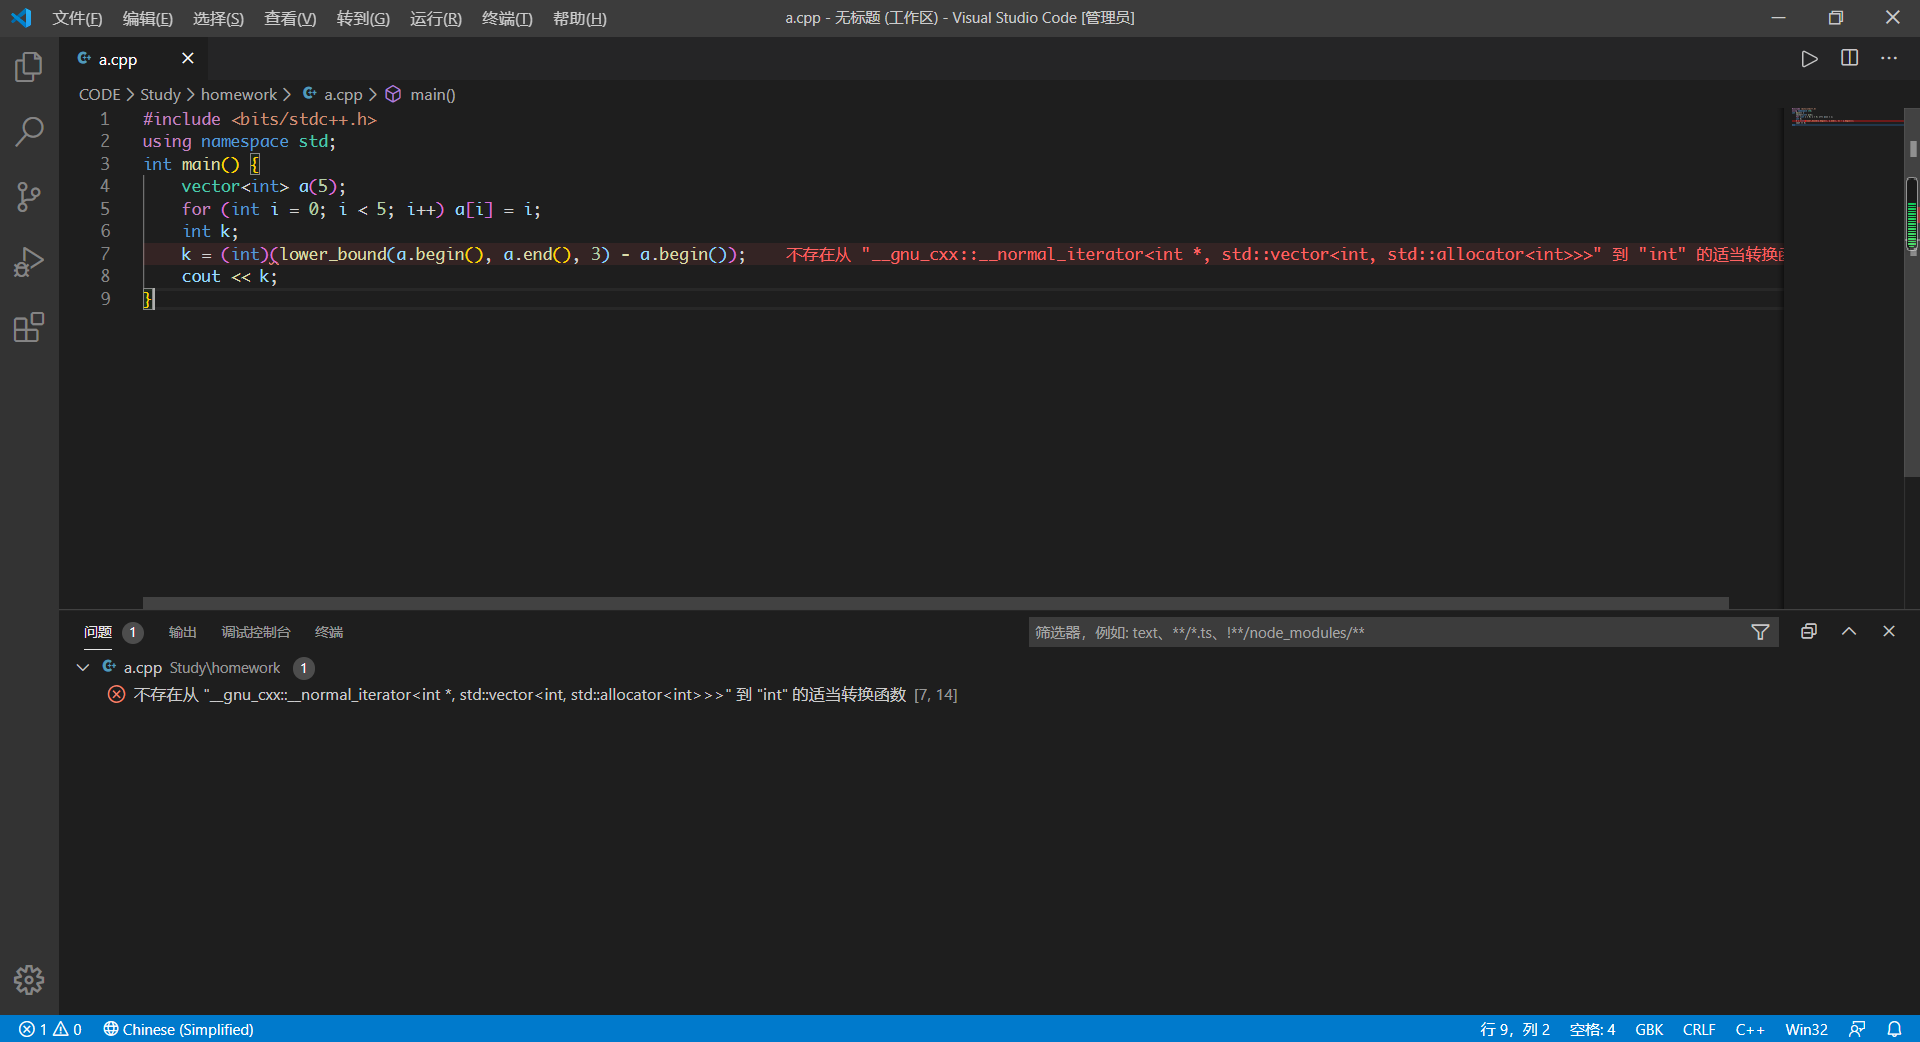Click the VS Code logo in the title bar
Viewport: 1920px width, 1042px height.
pyautogui.click(x=21, y=18)
